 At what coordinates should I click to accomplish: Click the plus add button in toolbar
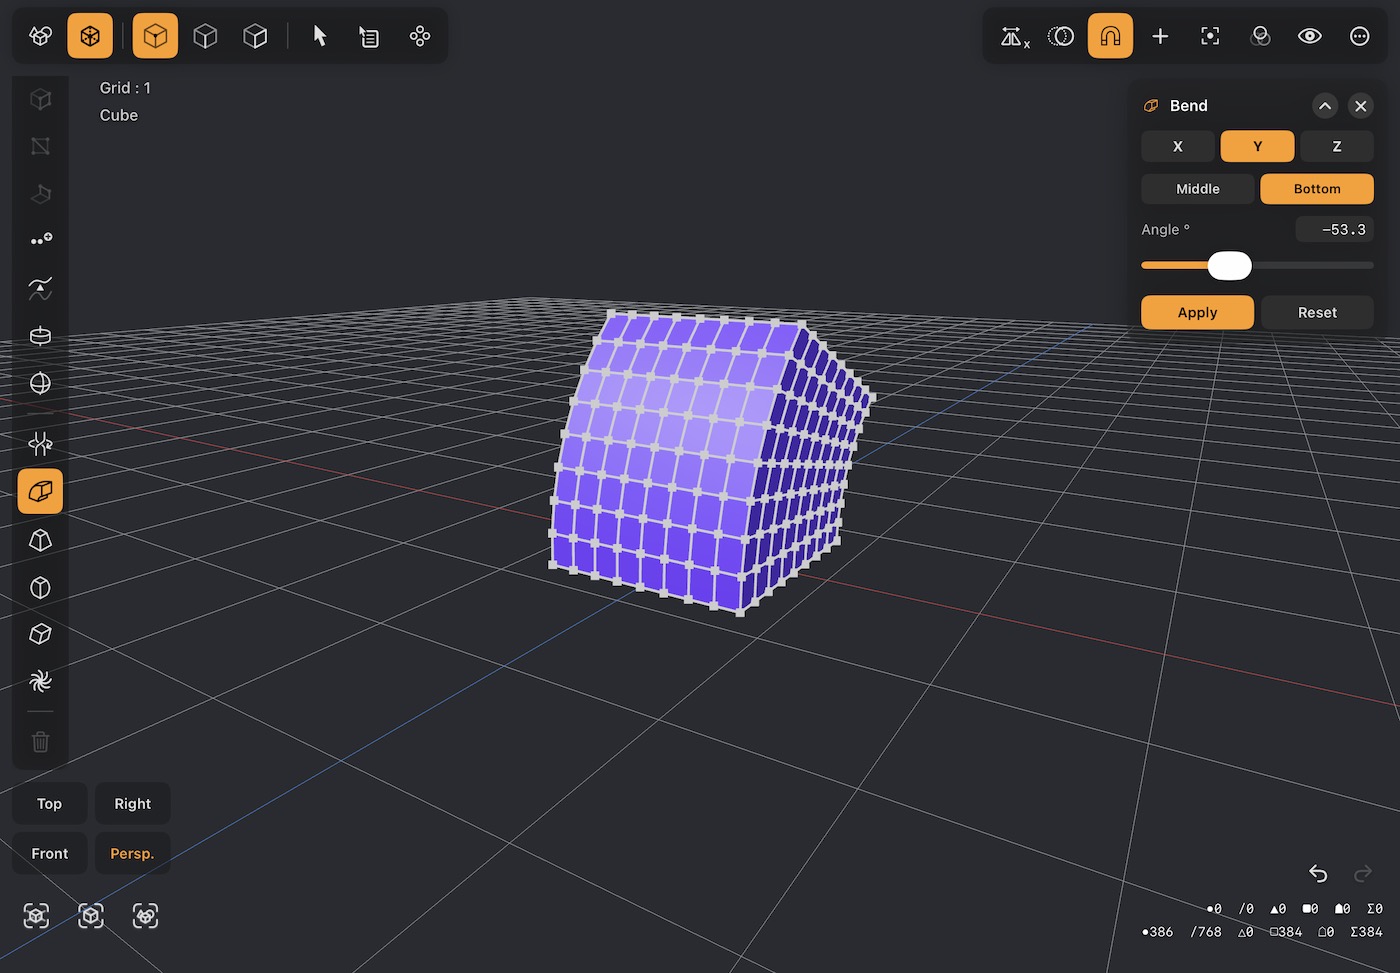(1160, 36)
